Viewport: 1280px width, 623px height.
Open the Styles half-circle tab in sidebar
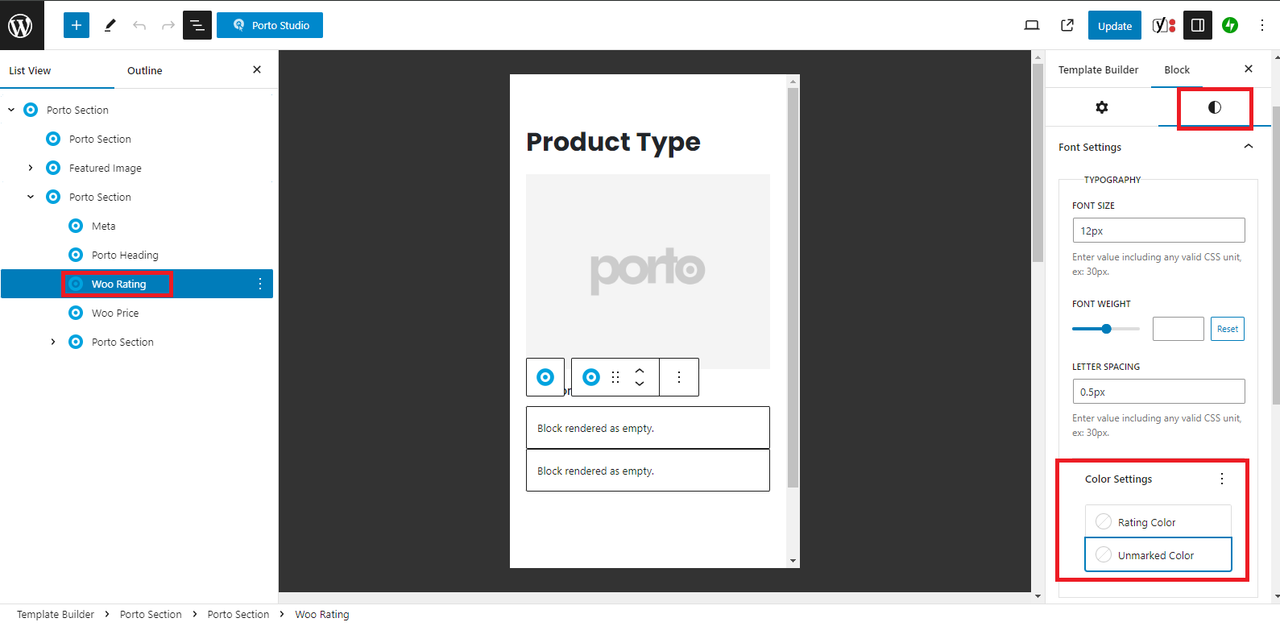tap(1214, 107)
